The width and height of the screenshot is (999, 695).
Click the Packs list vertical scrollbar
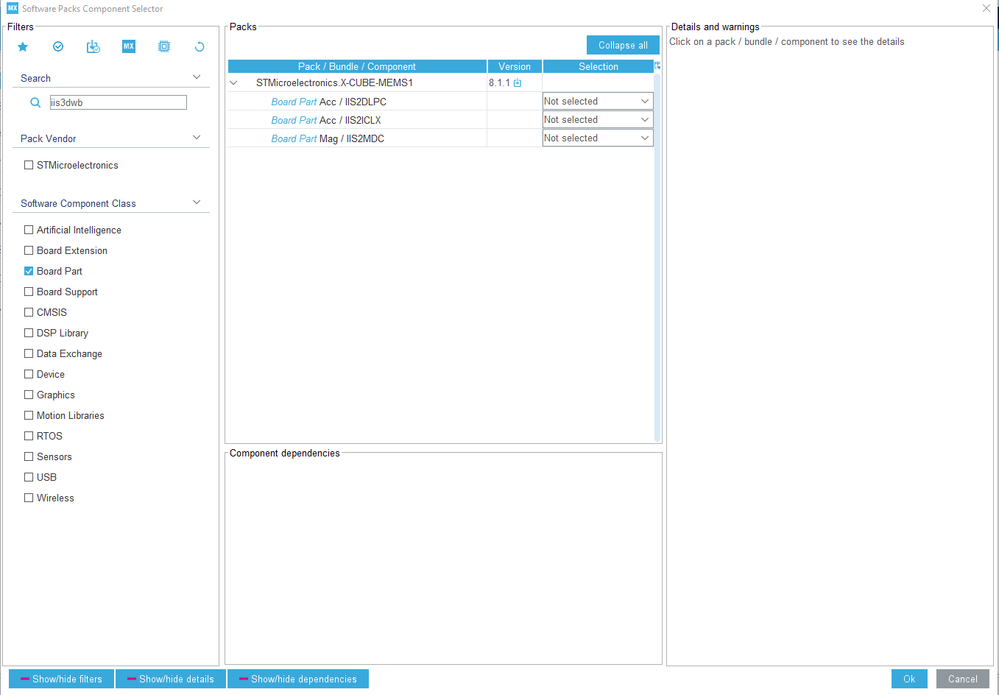click(x=658, y=257)
